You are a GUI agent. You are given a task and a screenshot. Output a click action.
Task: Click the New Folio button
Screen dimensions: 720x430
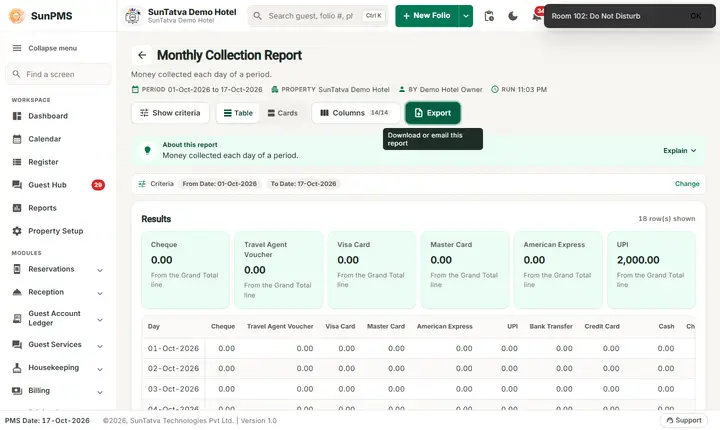point(427,16)
